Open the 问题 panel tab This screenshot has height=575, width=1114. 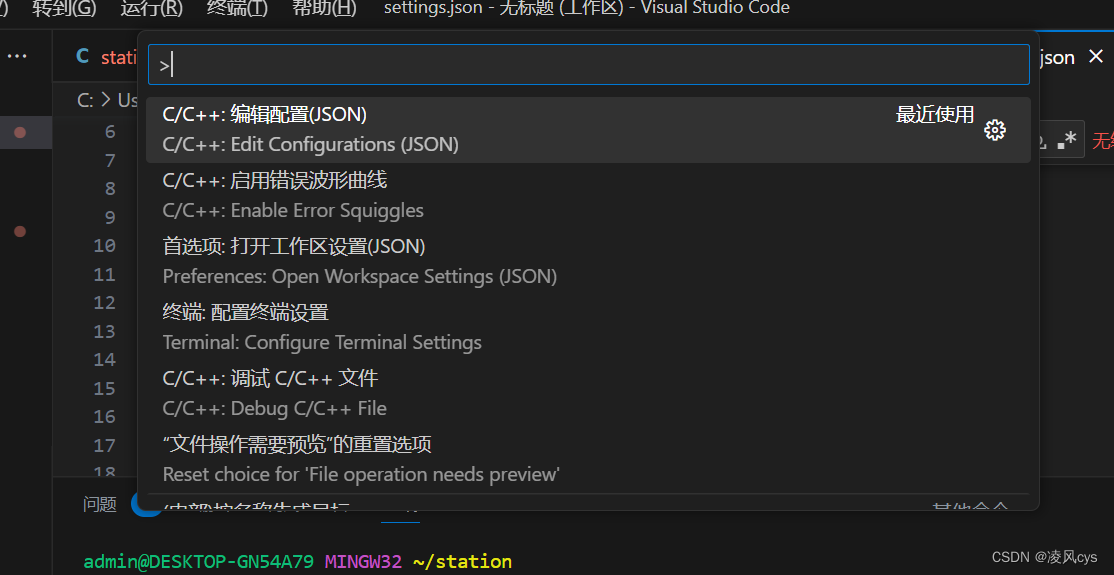[x=99, y=505]
